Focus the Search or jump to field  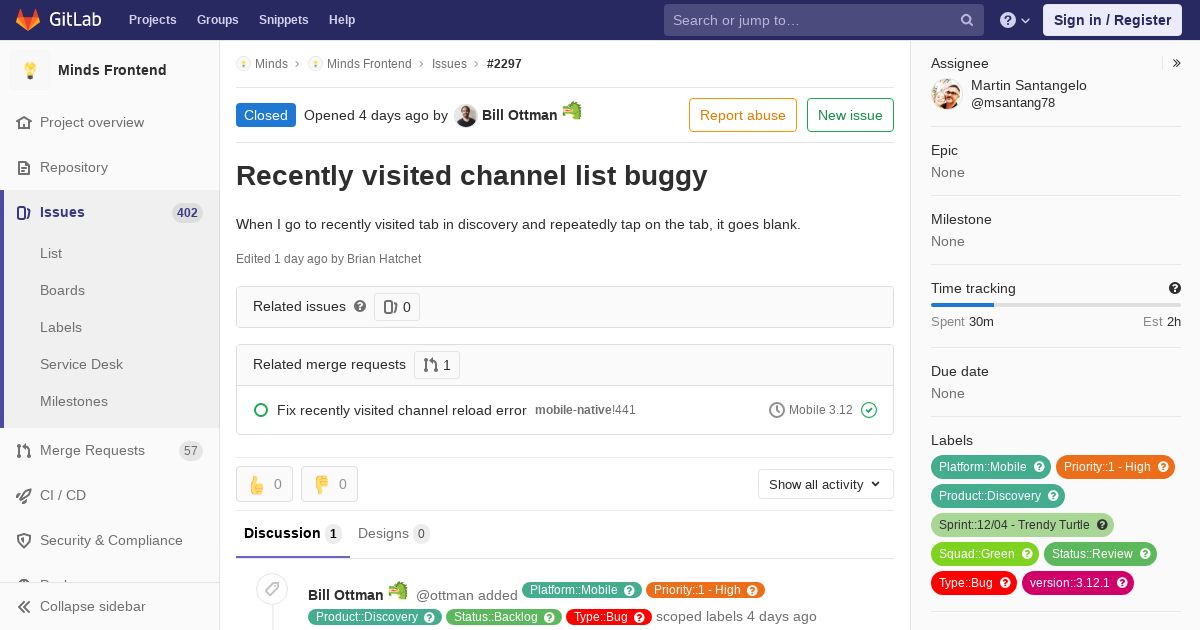(x=824, y=20)
